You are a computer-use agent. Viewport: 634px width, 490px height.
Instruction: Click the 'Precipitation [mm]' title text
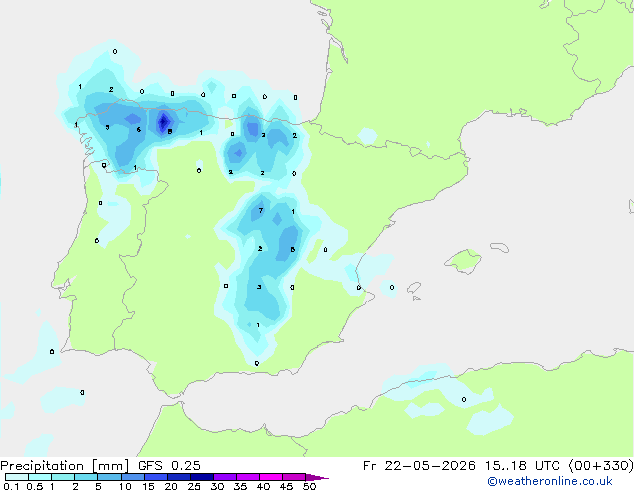click(x=64, y=466)
